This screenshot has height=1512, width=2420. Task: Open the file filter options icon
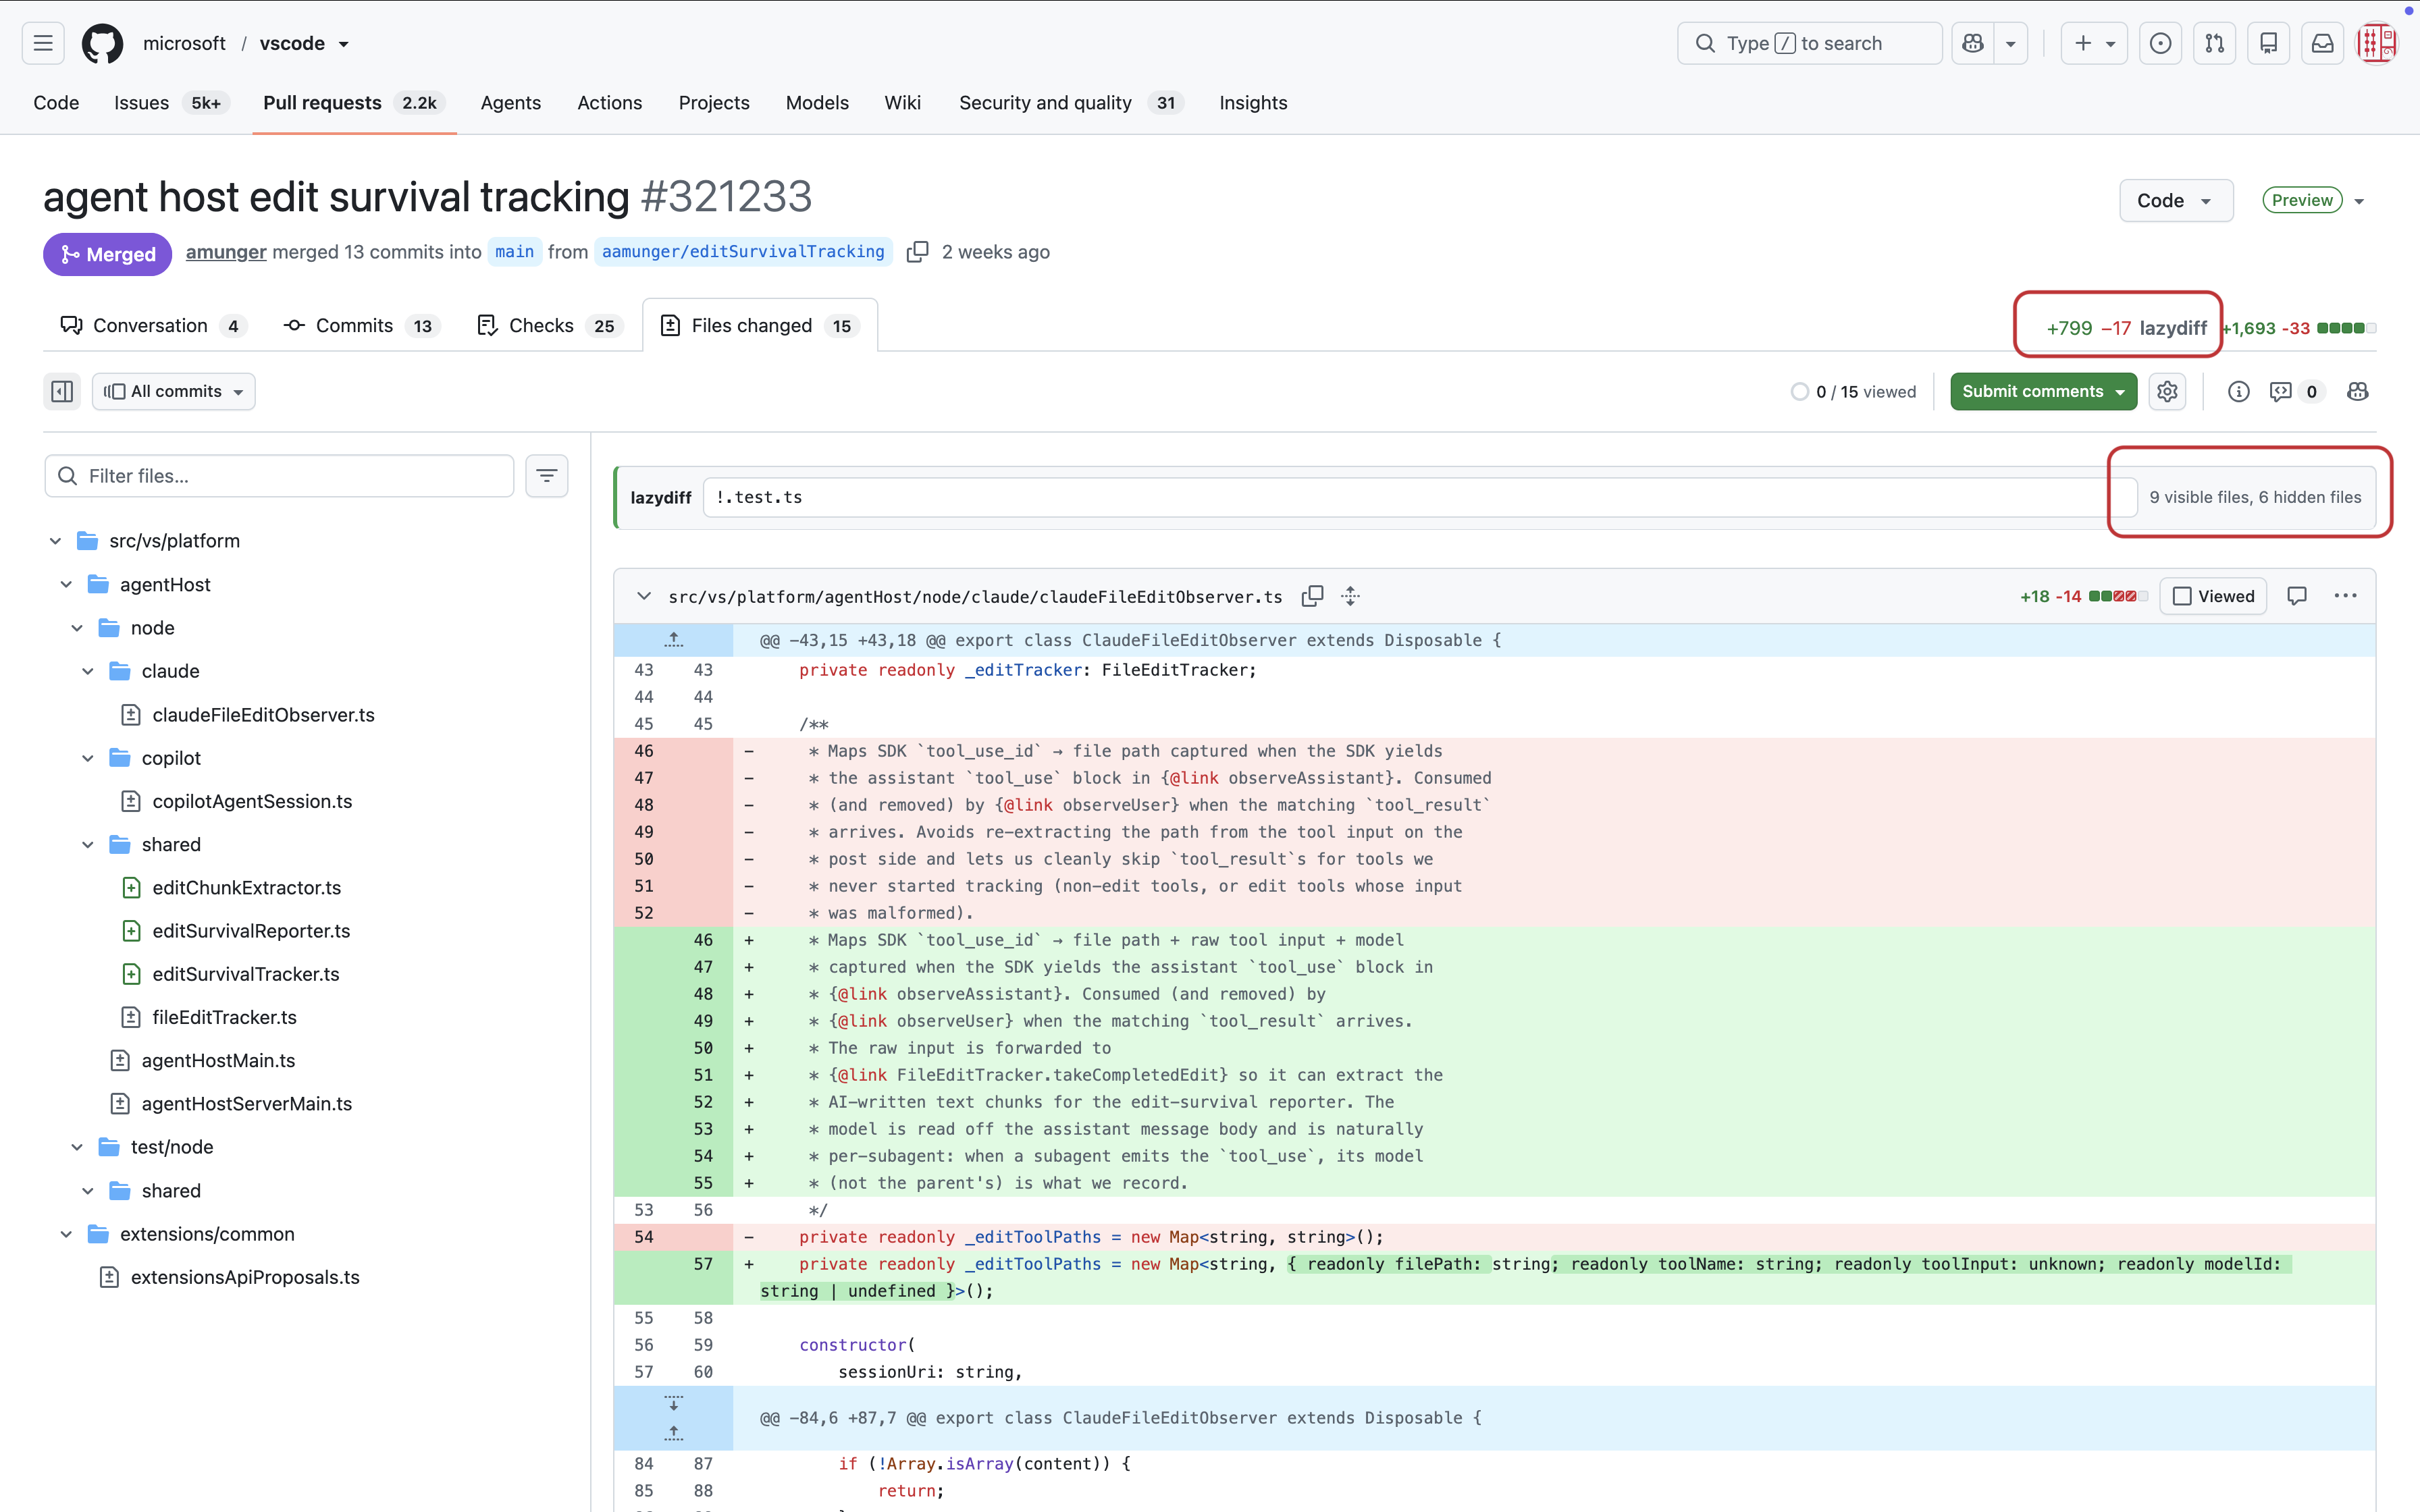coord(547,476)
